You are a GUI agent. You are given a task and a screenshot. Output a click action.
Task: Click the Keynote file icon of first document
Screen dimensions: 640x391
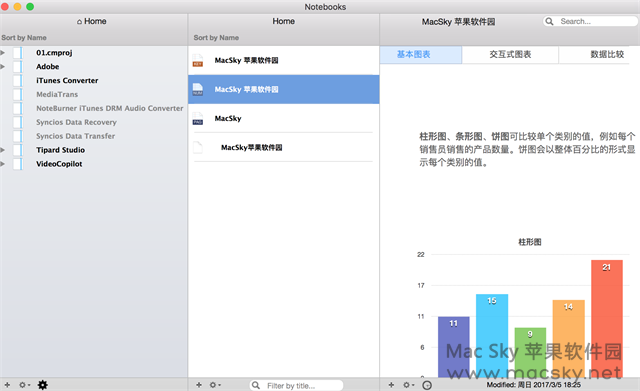[x=198, y=60]
